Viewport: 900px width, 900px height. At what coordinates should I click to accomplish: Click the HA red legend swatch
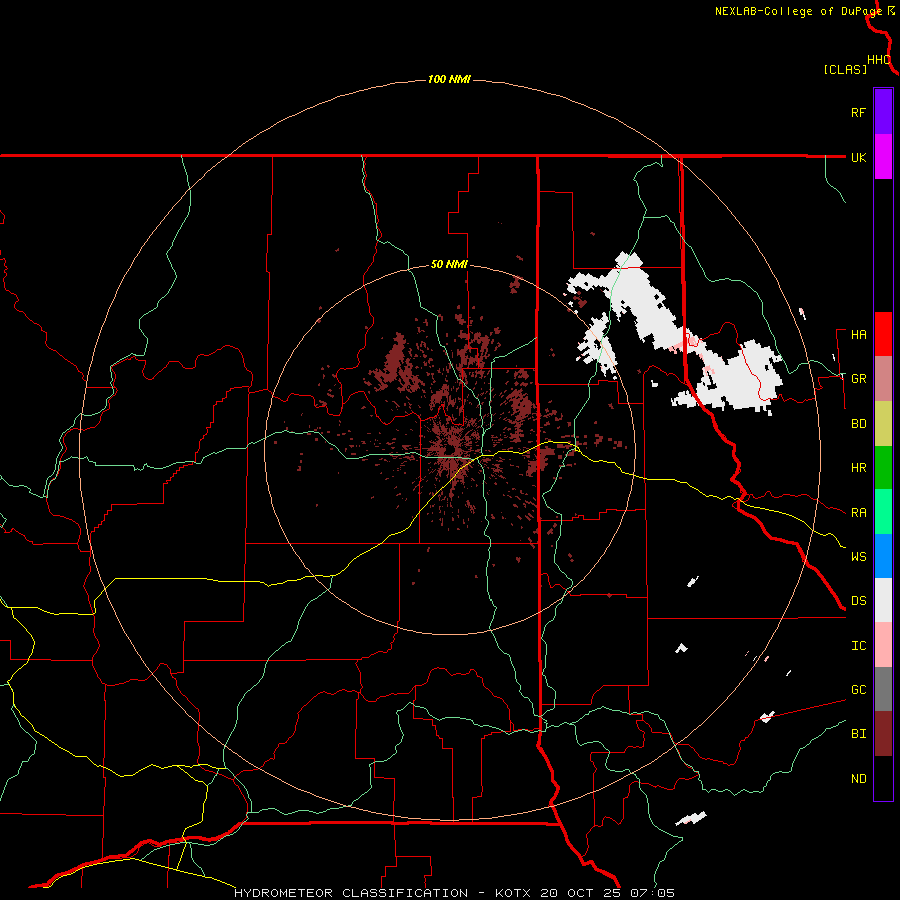[883, 334]
